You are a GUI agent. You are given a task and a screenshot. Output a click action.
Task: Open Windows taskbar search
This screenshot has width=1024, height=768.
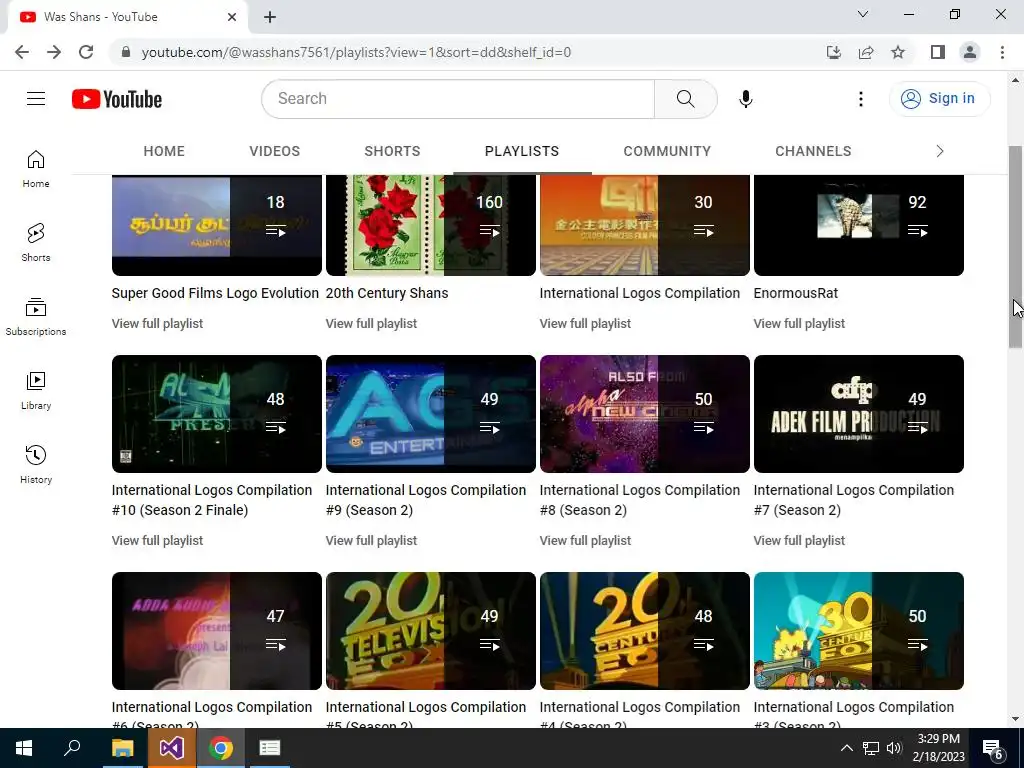tap(72, 748)
